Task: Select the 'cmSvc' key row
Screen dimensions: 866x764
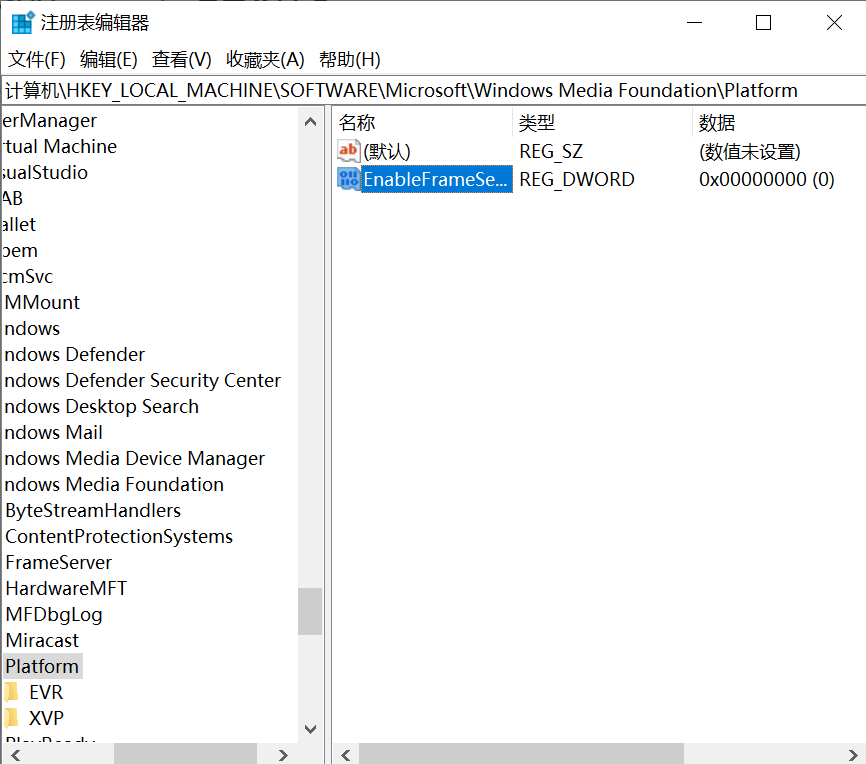Action: coord(28,277)
